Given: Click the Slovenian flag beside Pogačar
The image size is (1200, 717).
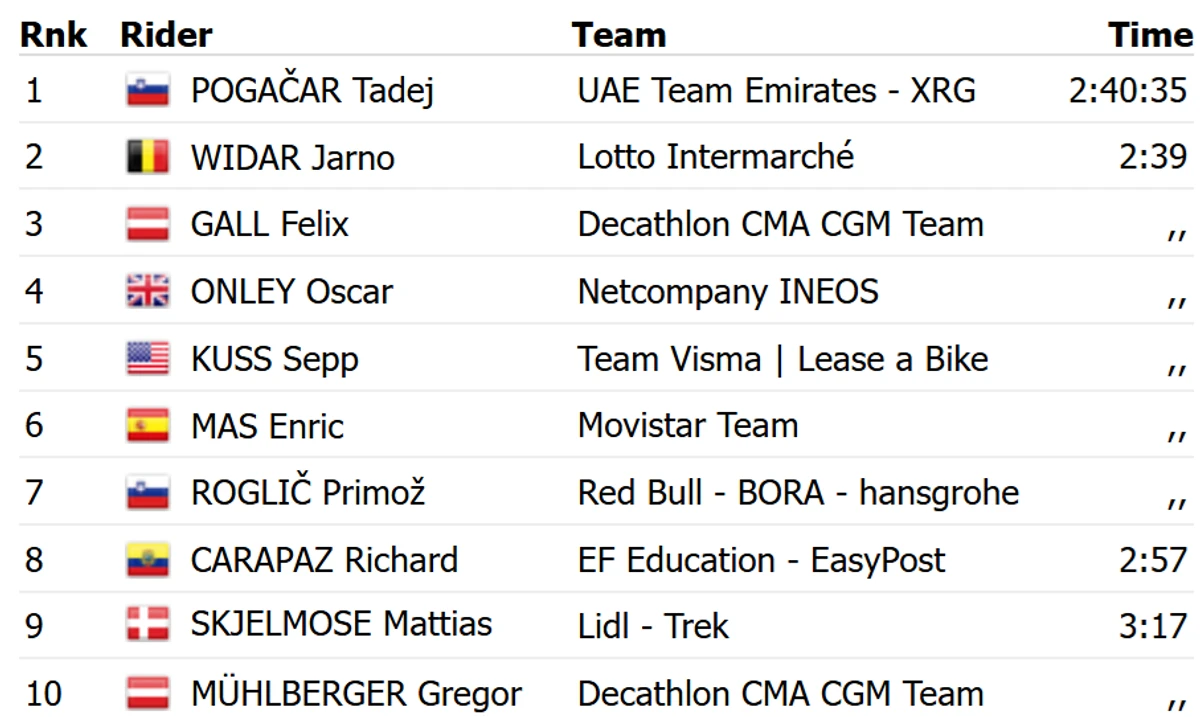Looking at the screenshot, I should pos(148,90).
